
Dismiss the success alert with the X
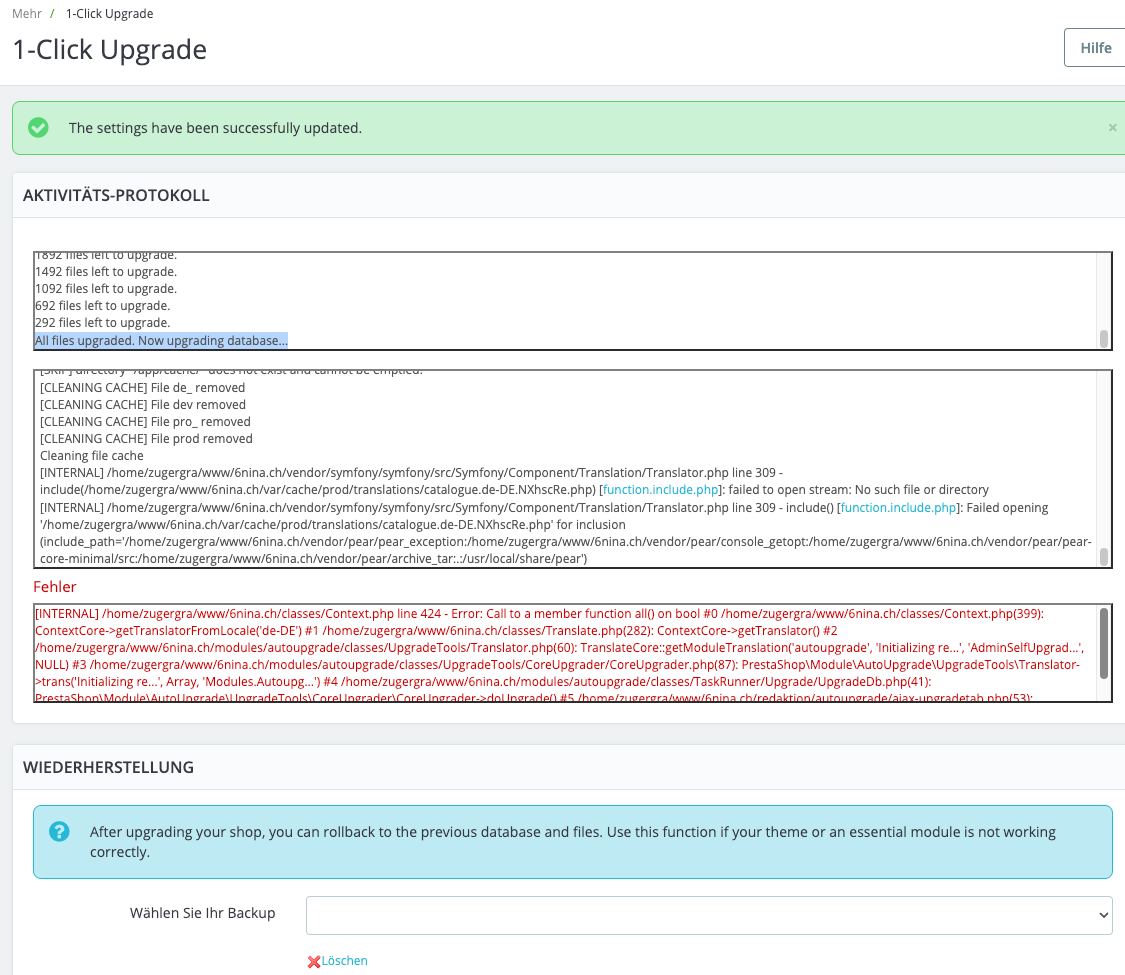1112,128
